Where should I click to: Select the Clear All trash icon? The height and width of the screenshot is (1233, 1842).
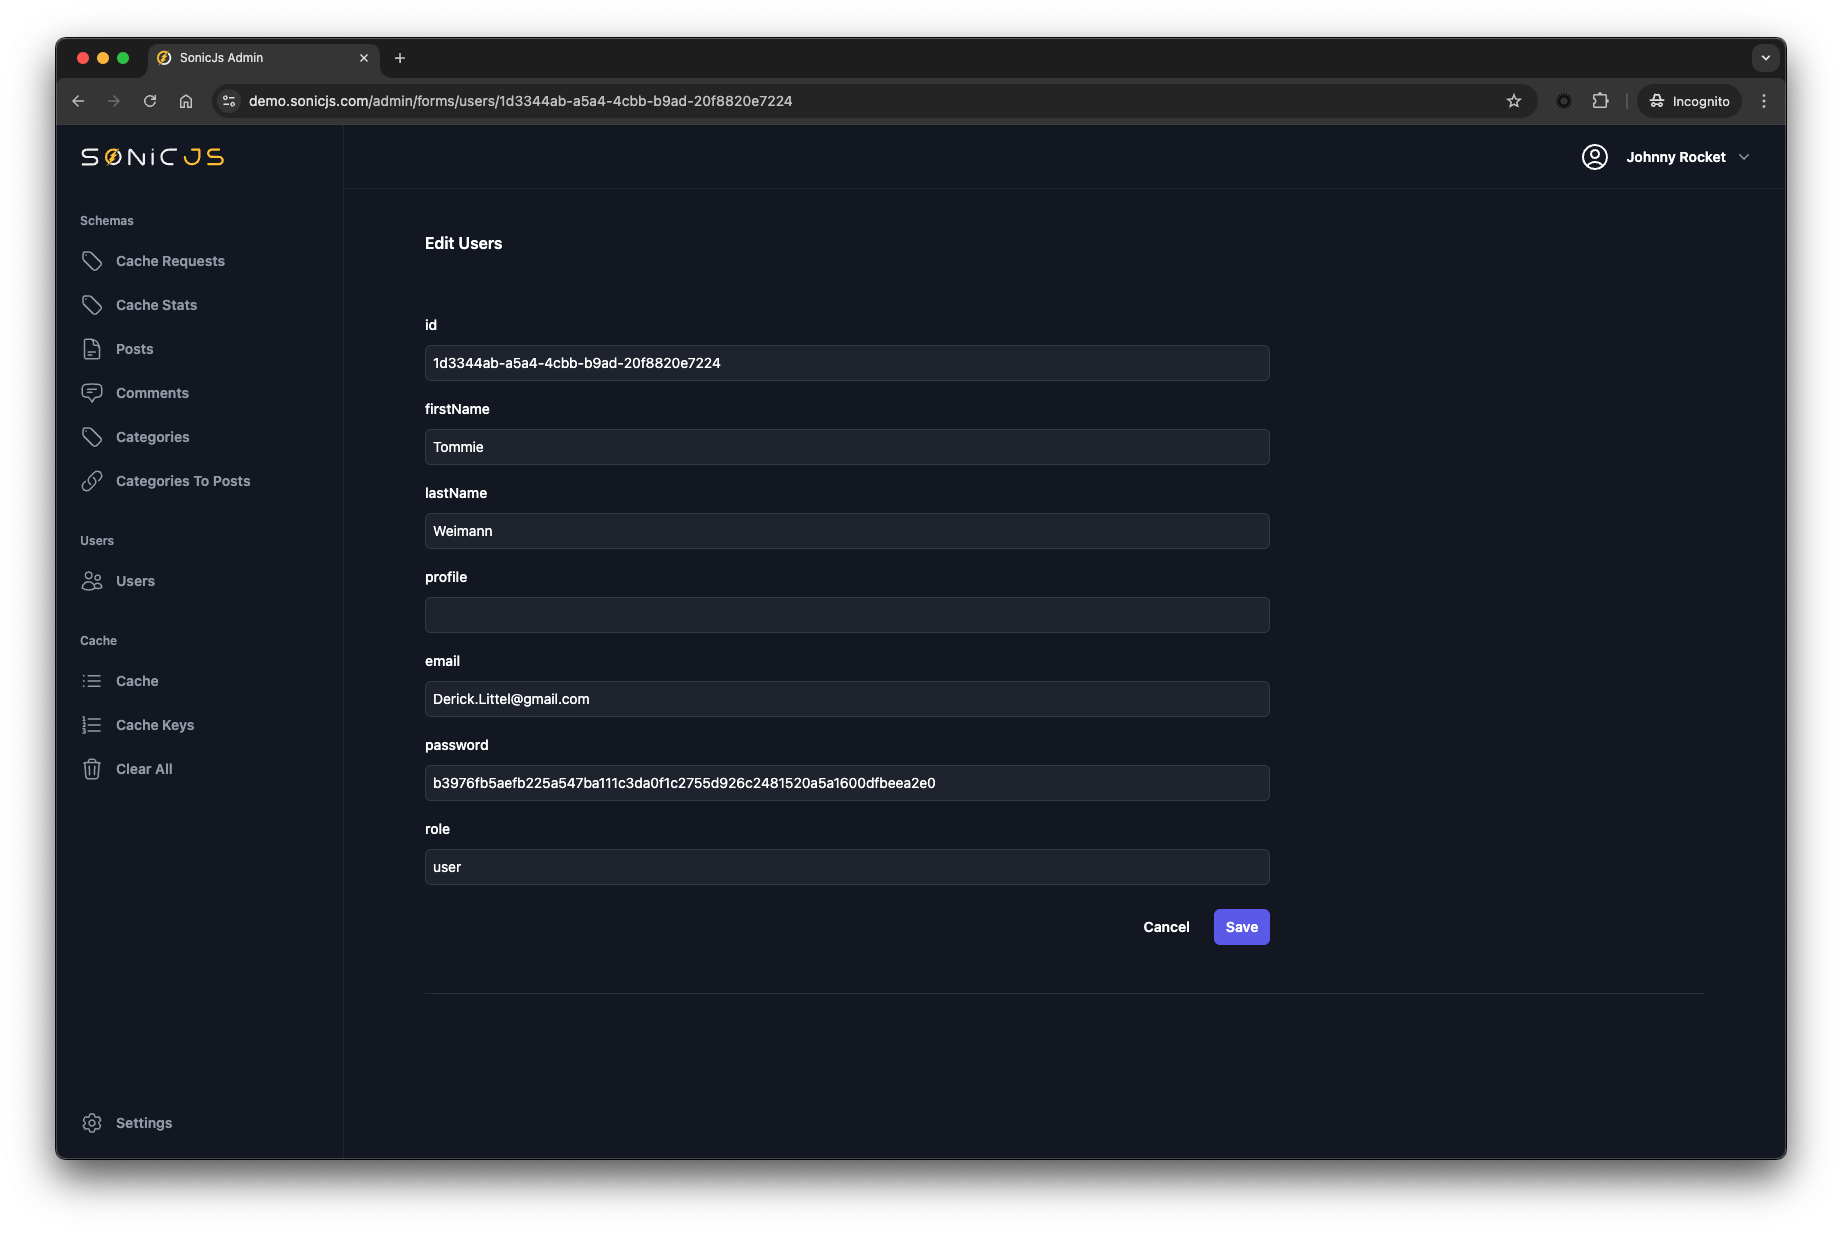[92, 768]
